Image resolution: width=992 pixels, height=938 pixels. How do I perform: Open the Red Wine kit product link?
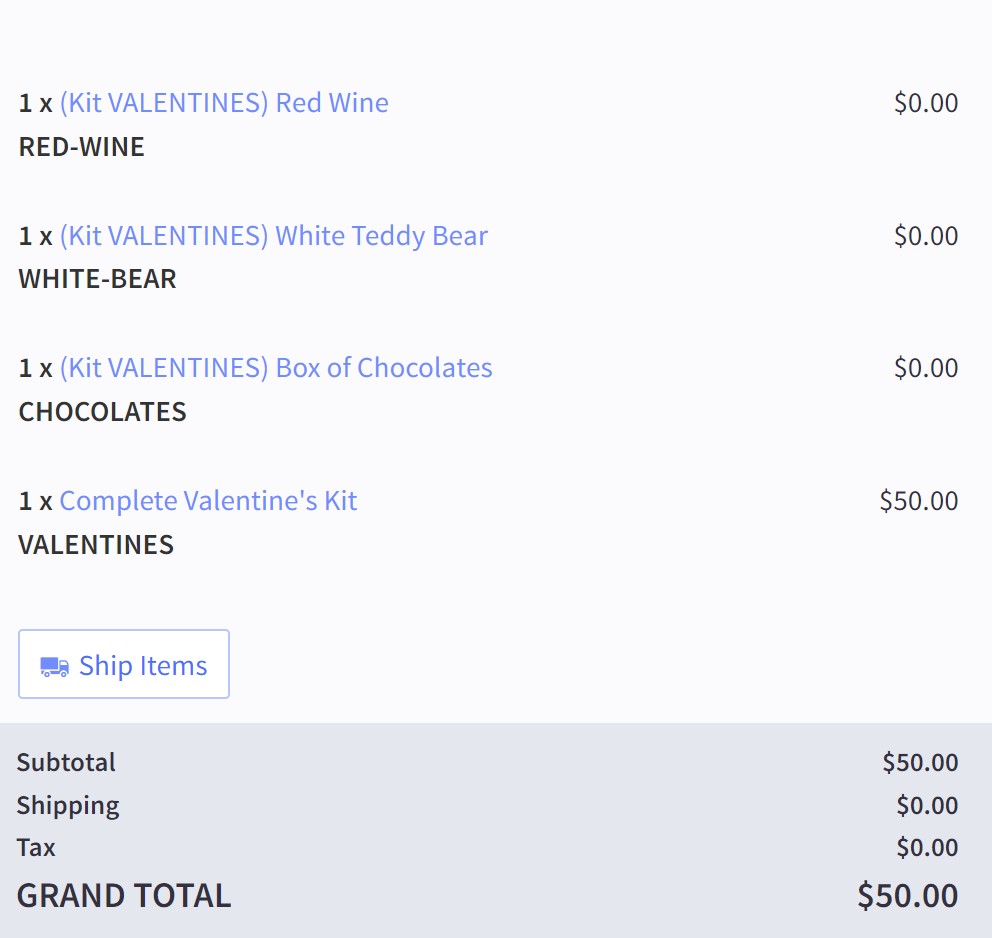tap(224, 103)
